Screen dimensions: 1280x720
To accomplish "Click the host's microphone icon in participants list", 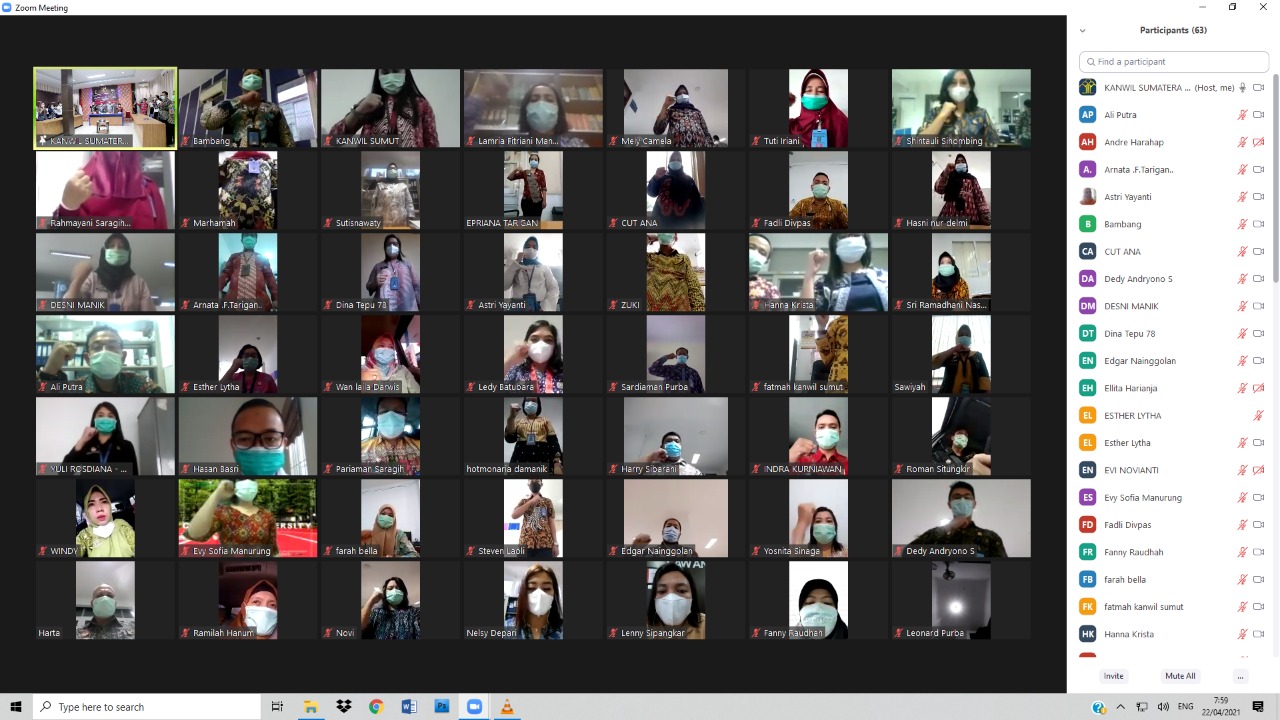I will tap(1242, 88).
